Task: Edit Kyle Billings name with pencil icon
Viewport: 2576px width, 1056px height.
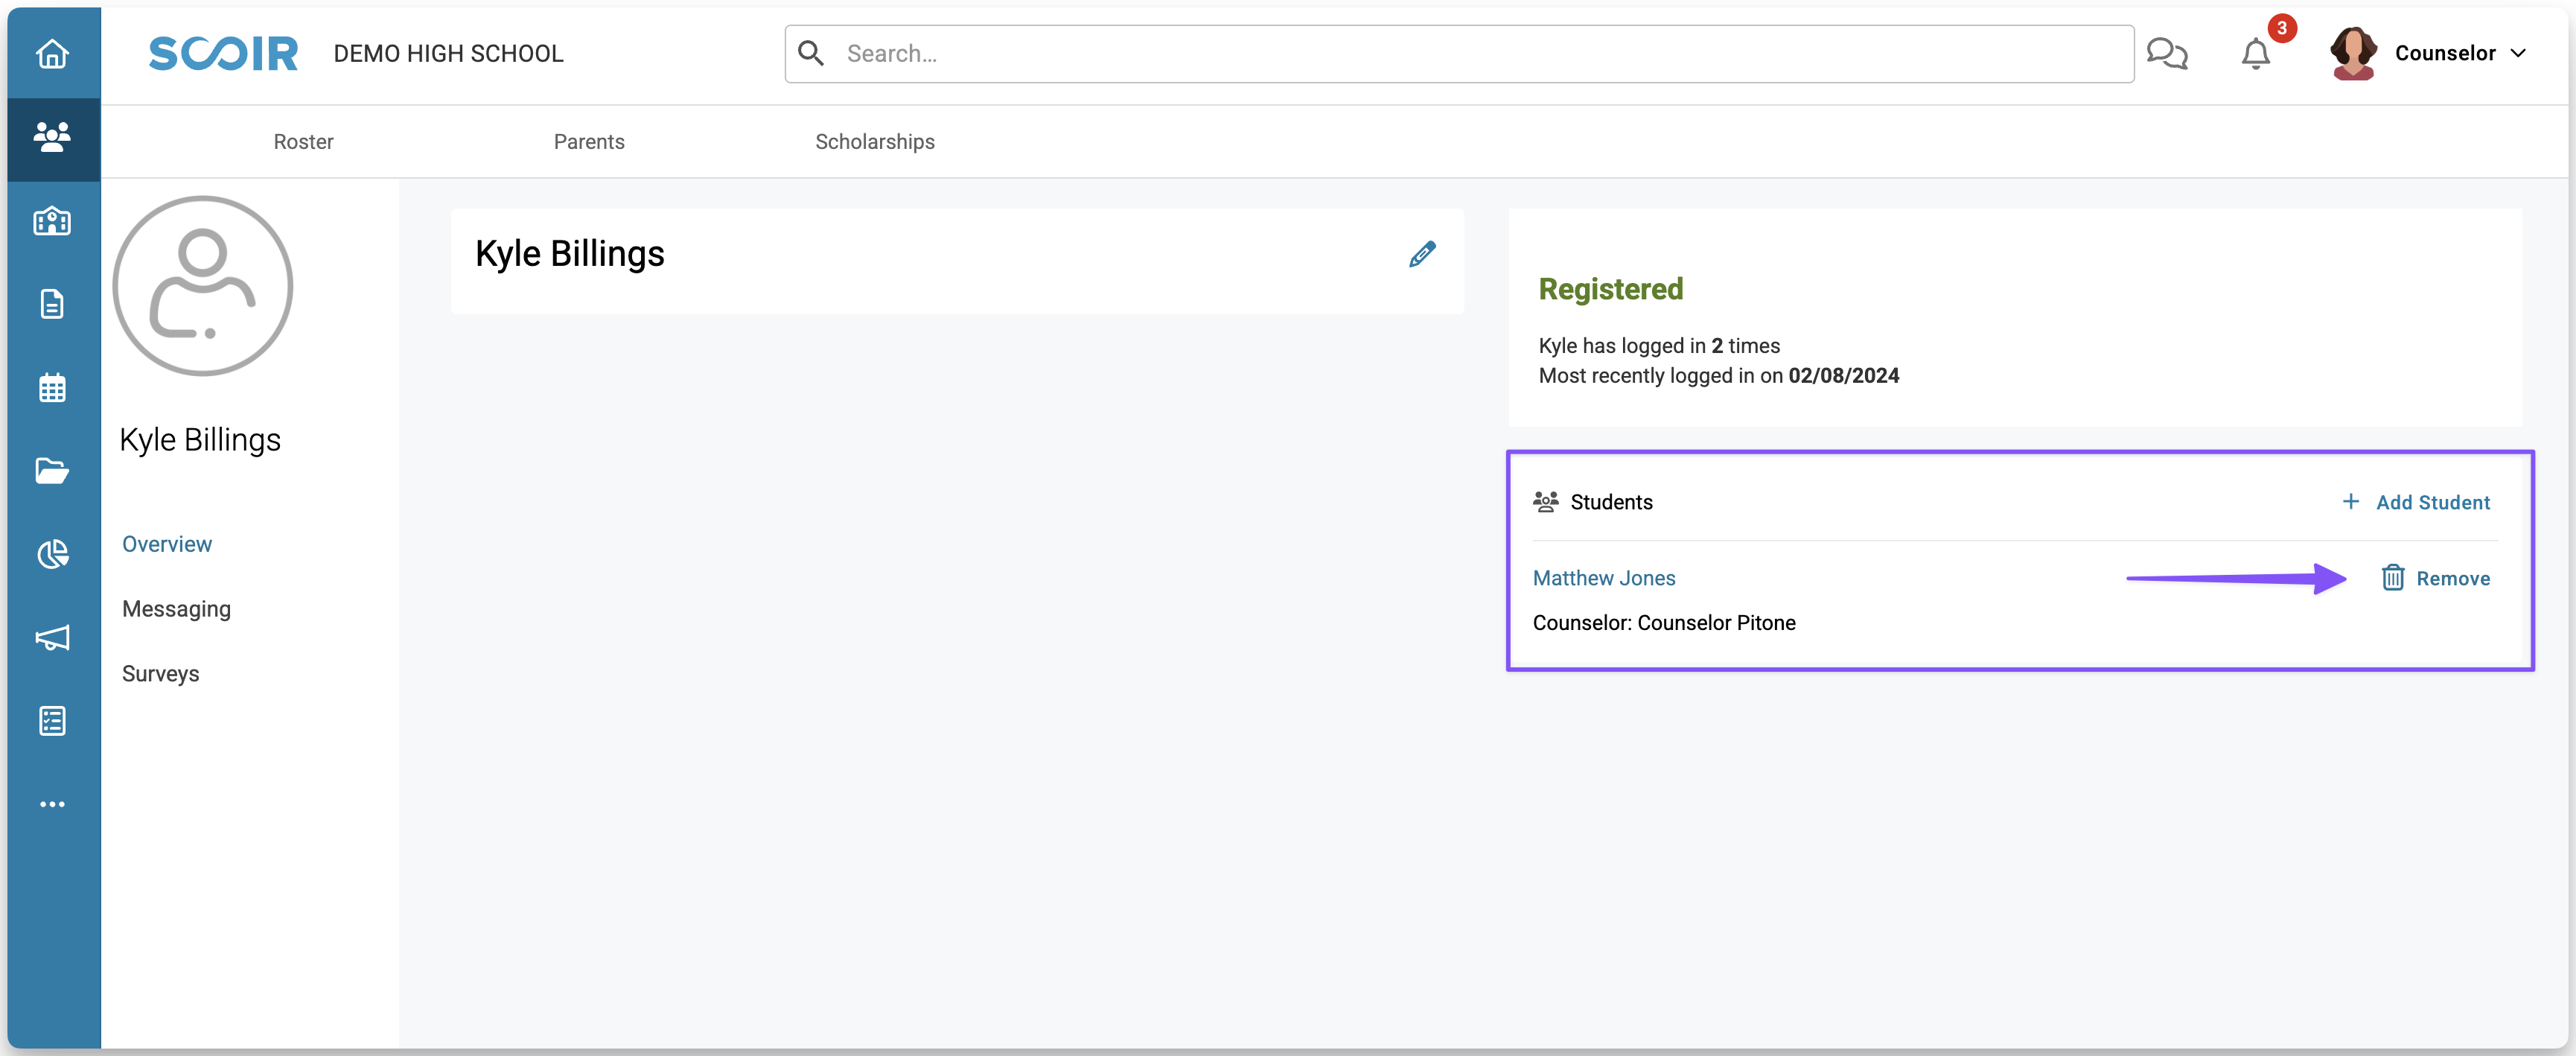Action: (x=1422, y=255)
